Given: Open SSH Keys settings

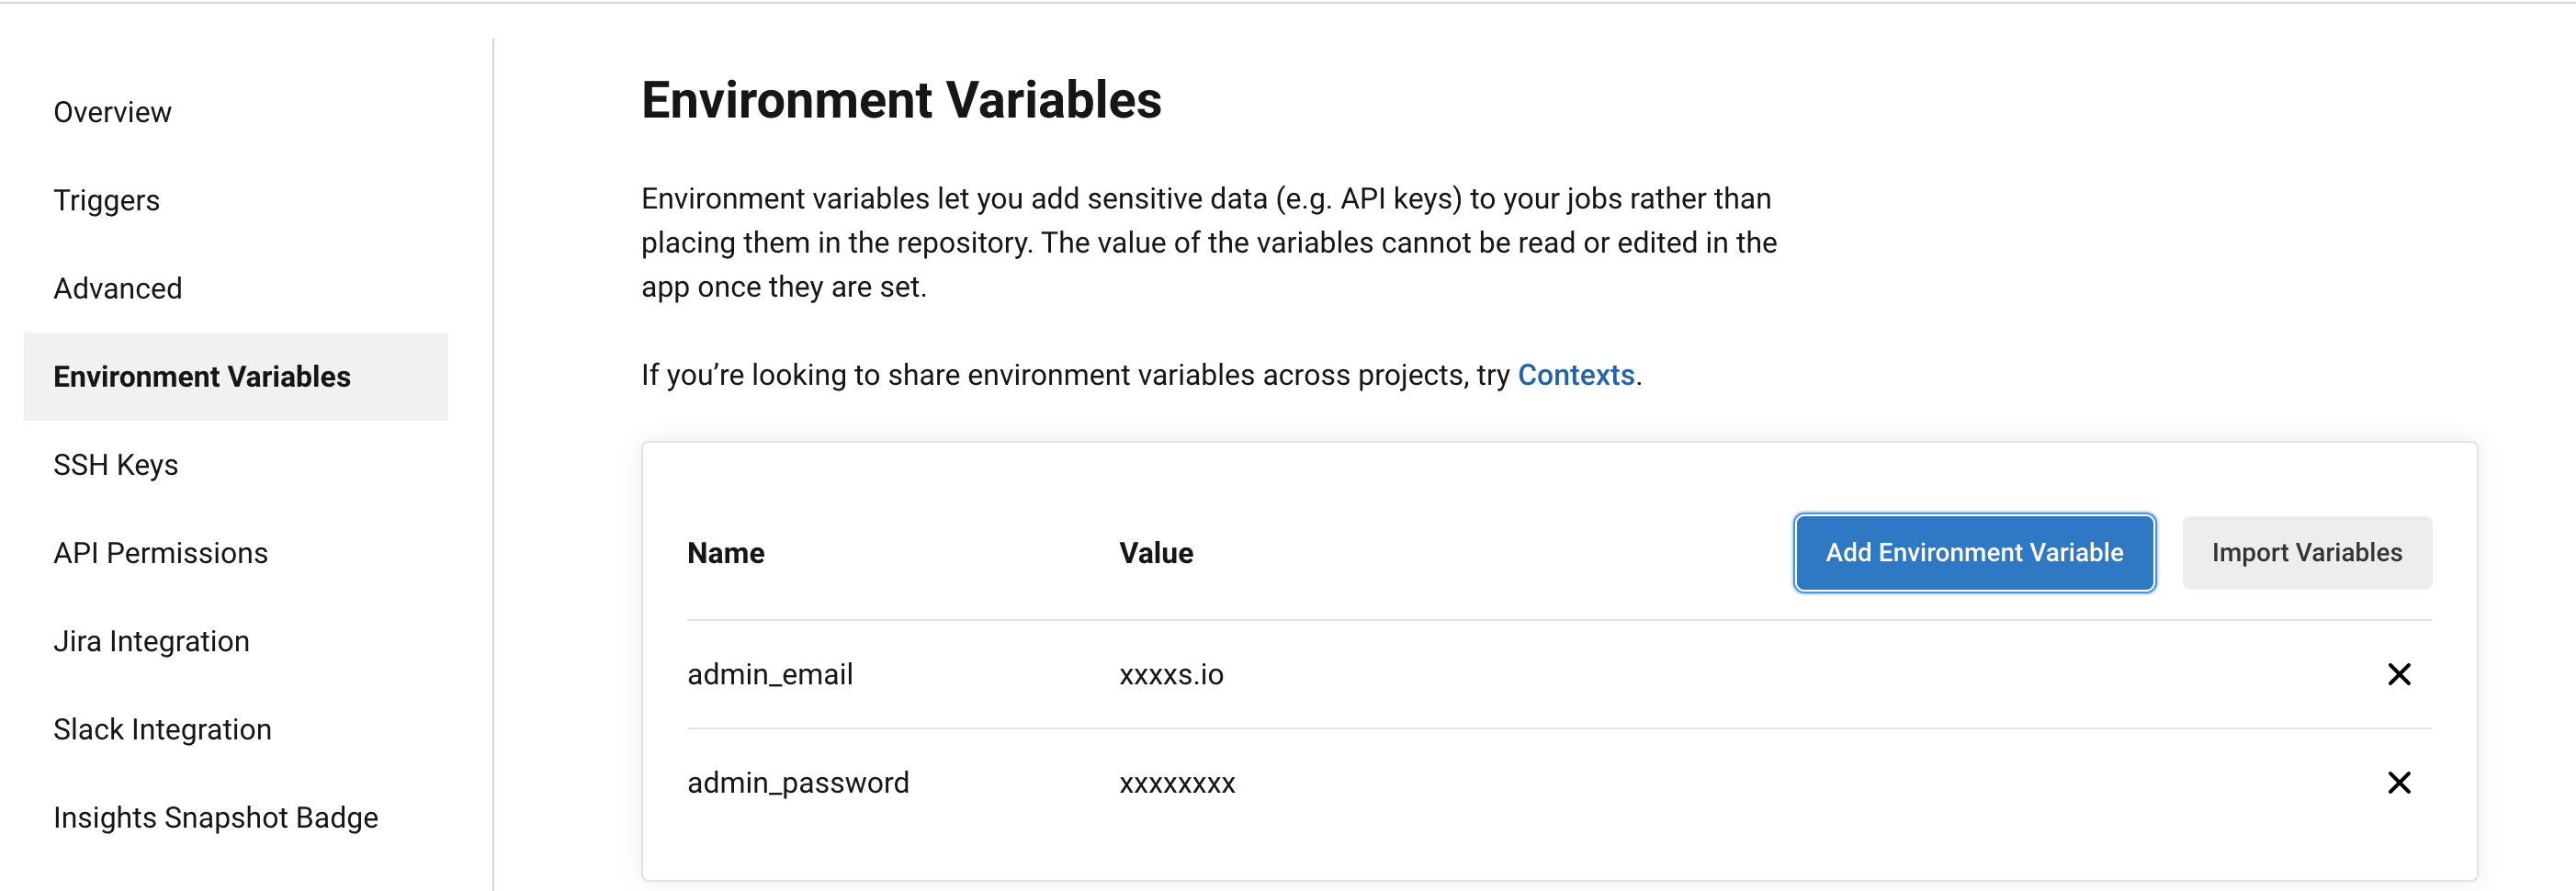Looking at the screenshot, I should pos(115,465).
